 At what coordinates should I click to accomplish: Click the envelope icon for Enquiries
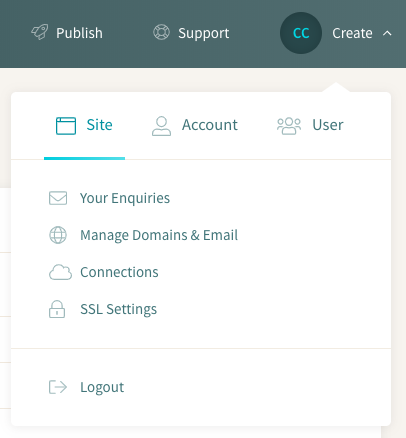[58, 198]
